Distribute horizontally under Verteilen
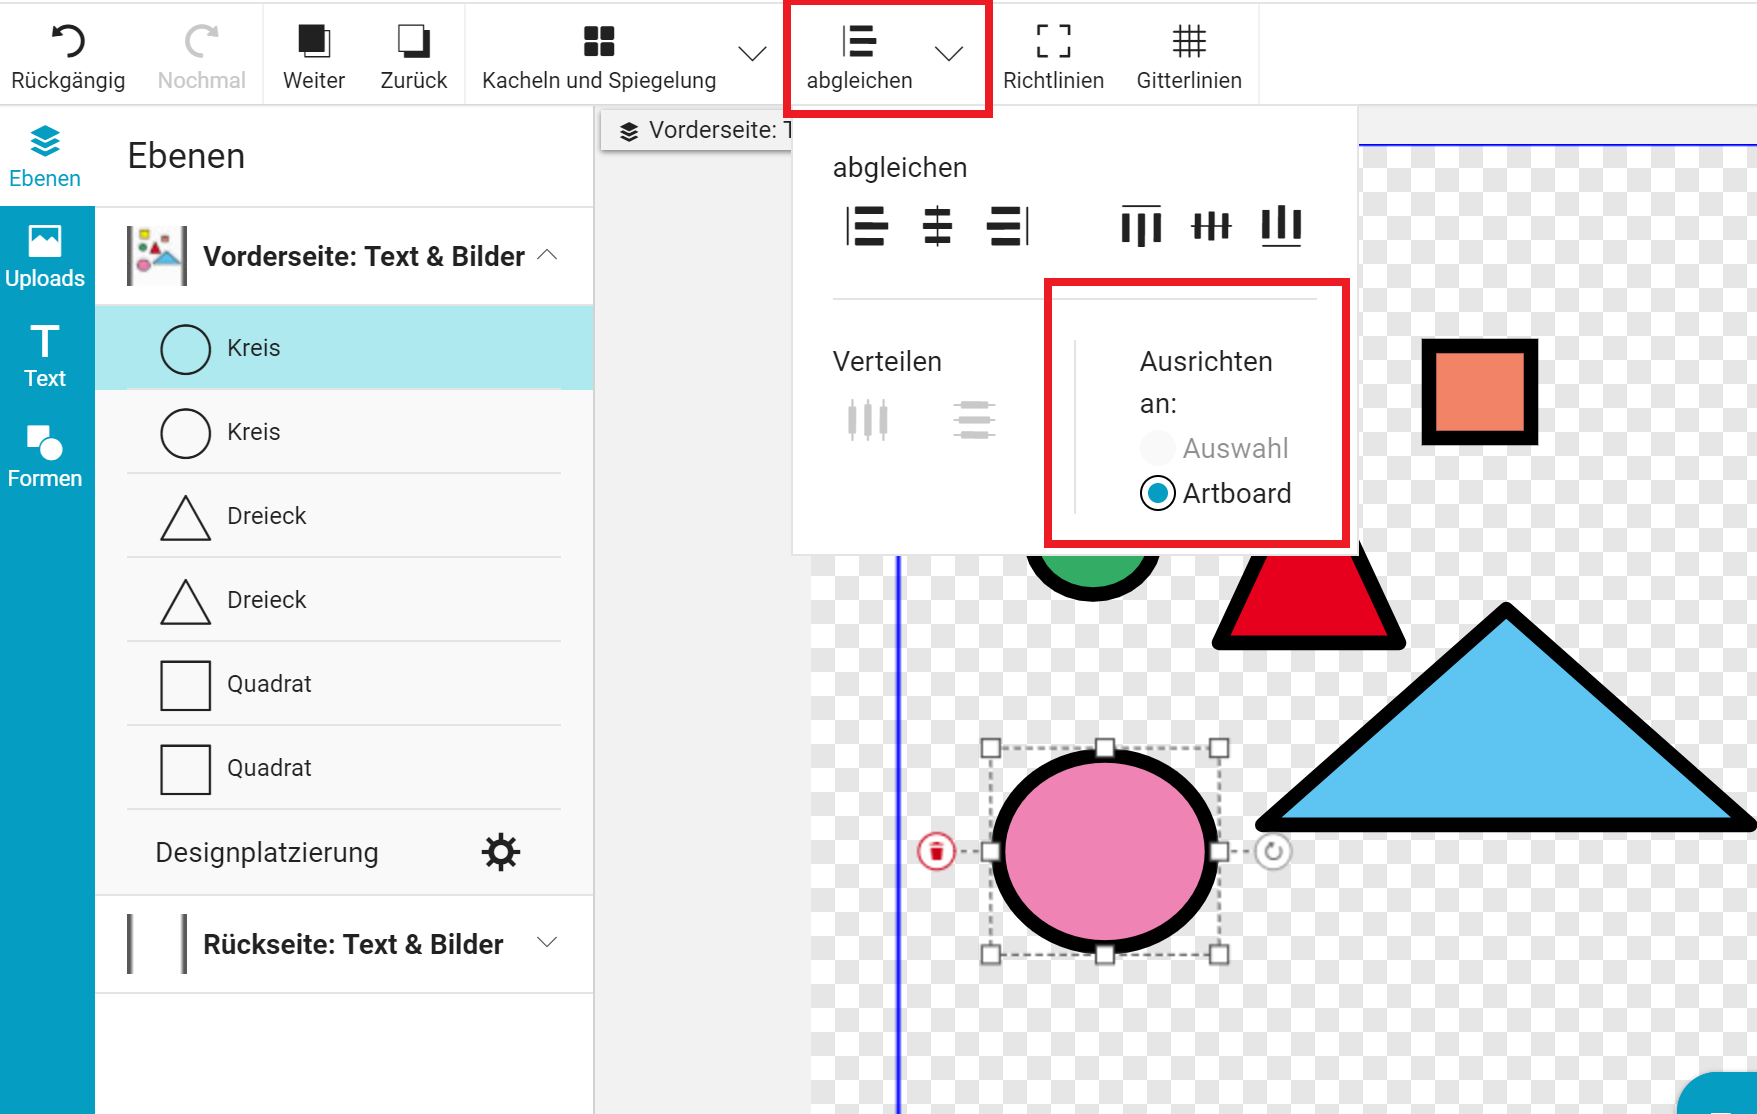The width and height of the screenshot is (1757, 1114). pyautogui.click(x=868, y=420)
